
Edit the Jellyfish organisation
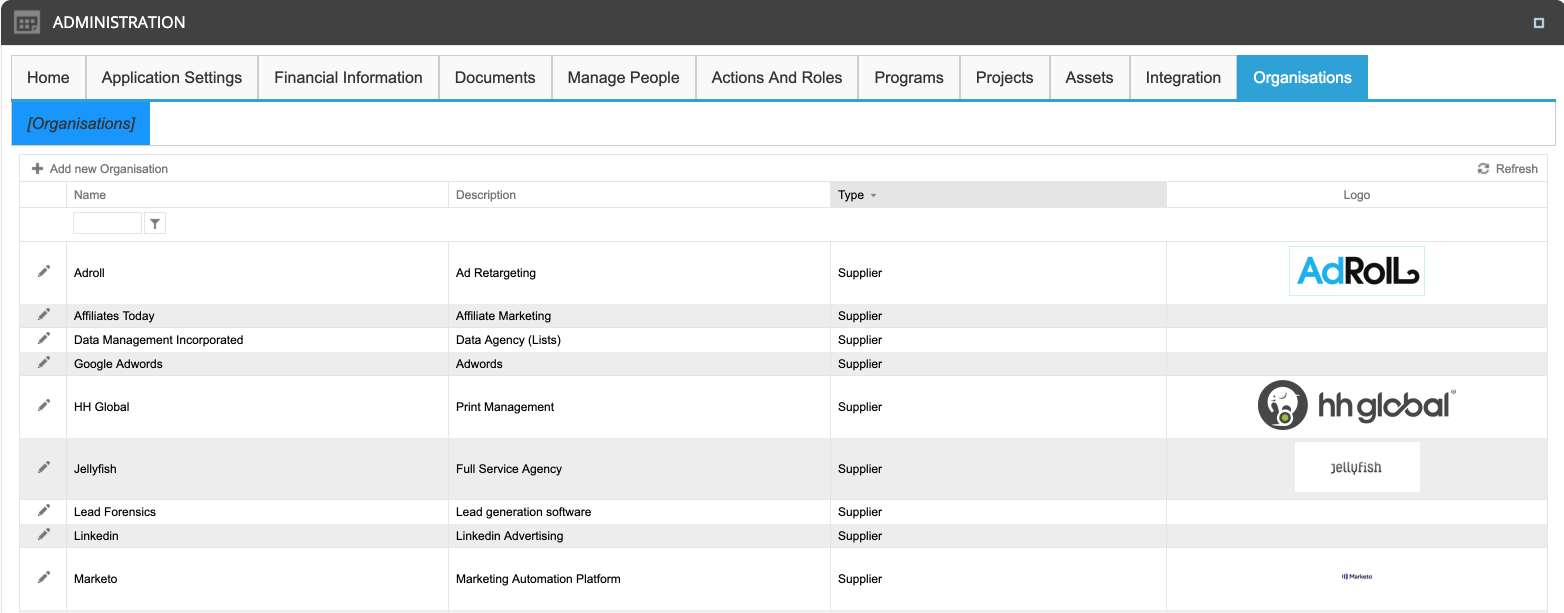(x=43, y=468)
